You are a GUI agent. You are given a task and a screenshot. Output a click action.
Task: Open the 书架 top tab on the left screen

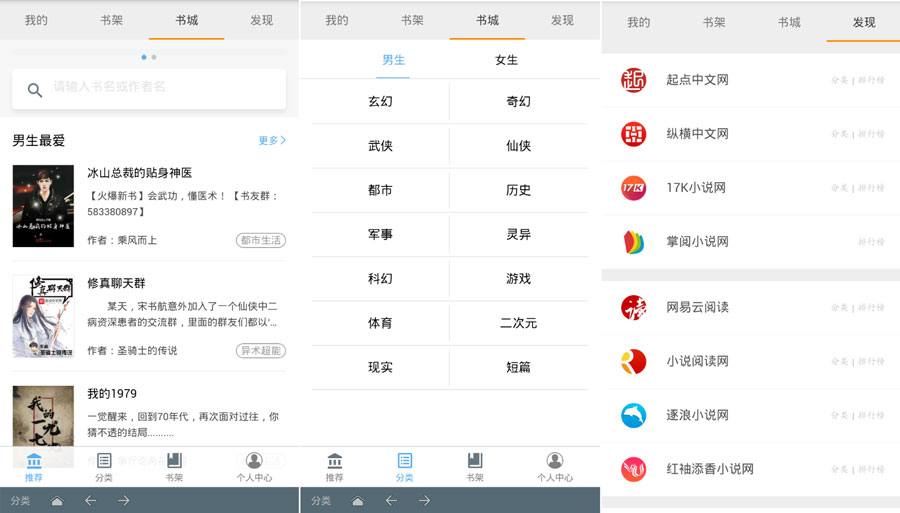(x=111, y=20)
